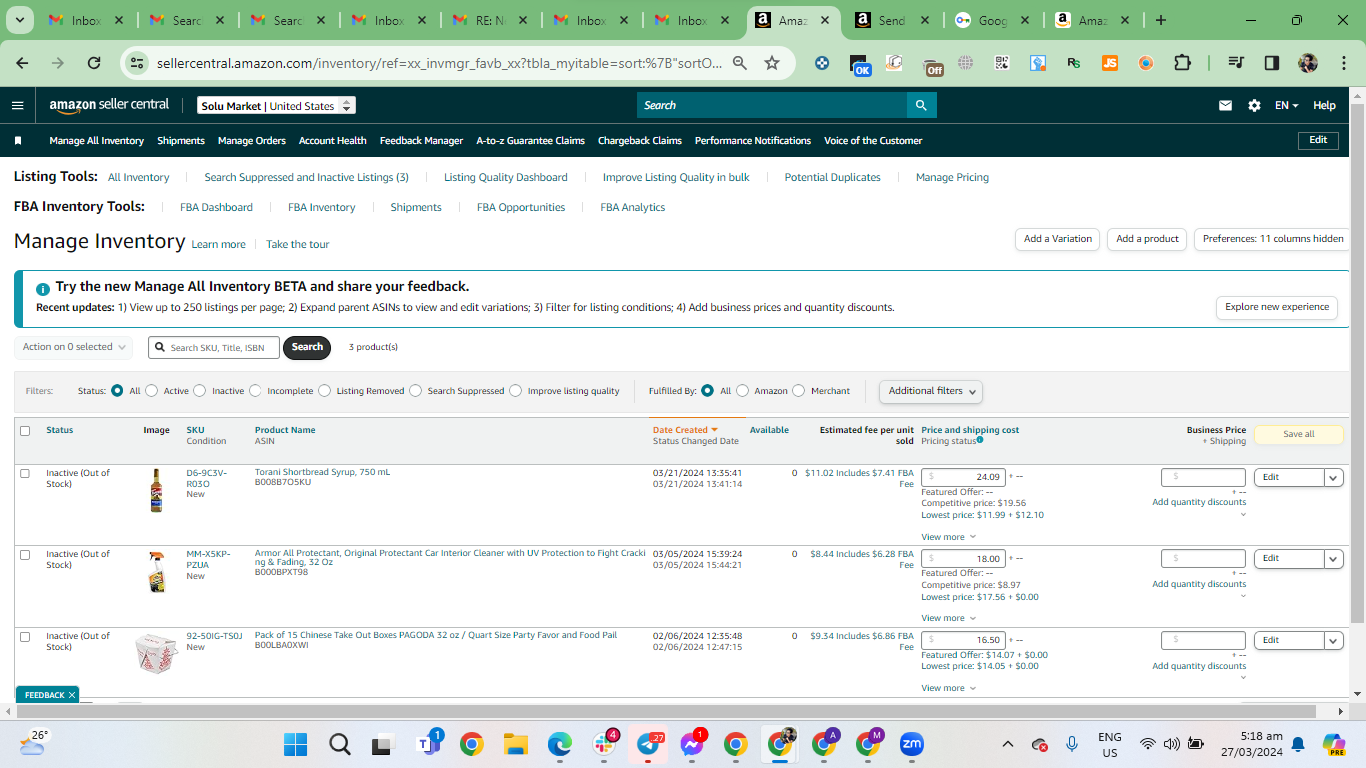Tick the select-all checkbox in the table header
Viewport: 1366px width, 768px height.
(25, 431)
